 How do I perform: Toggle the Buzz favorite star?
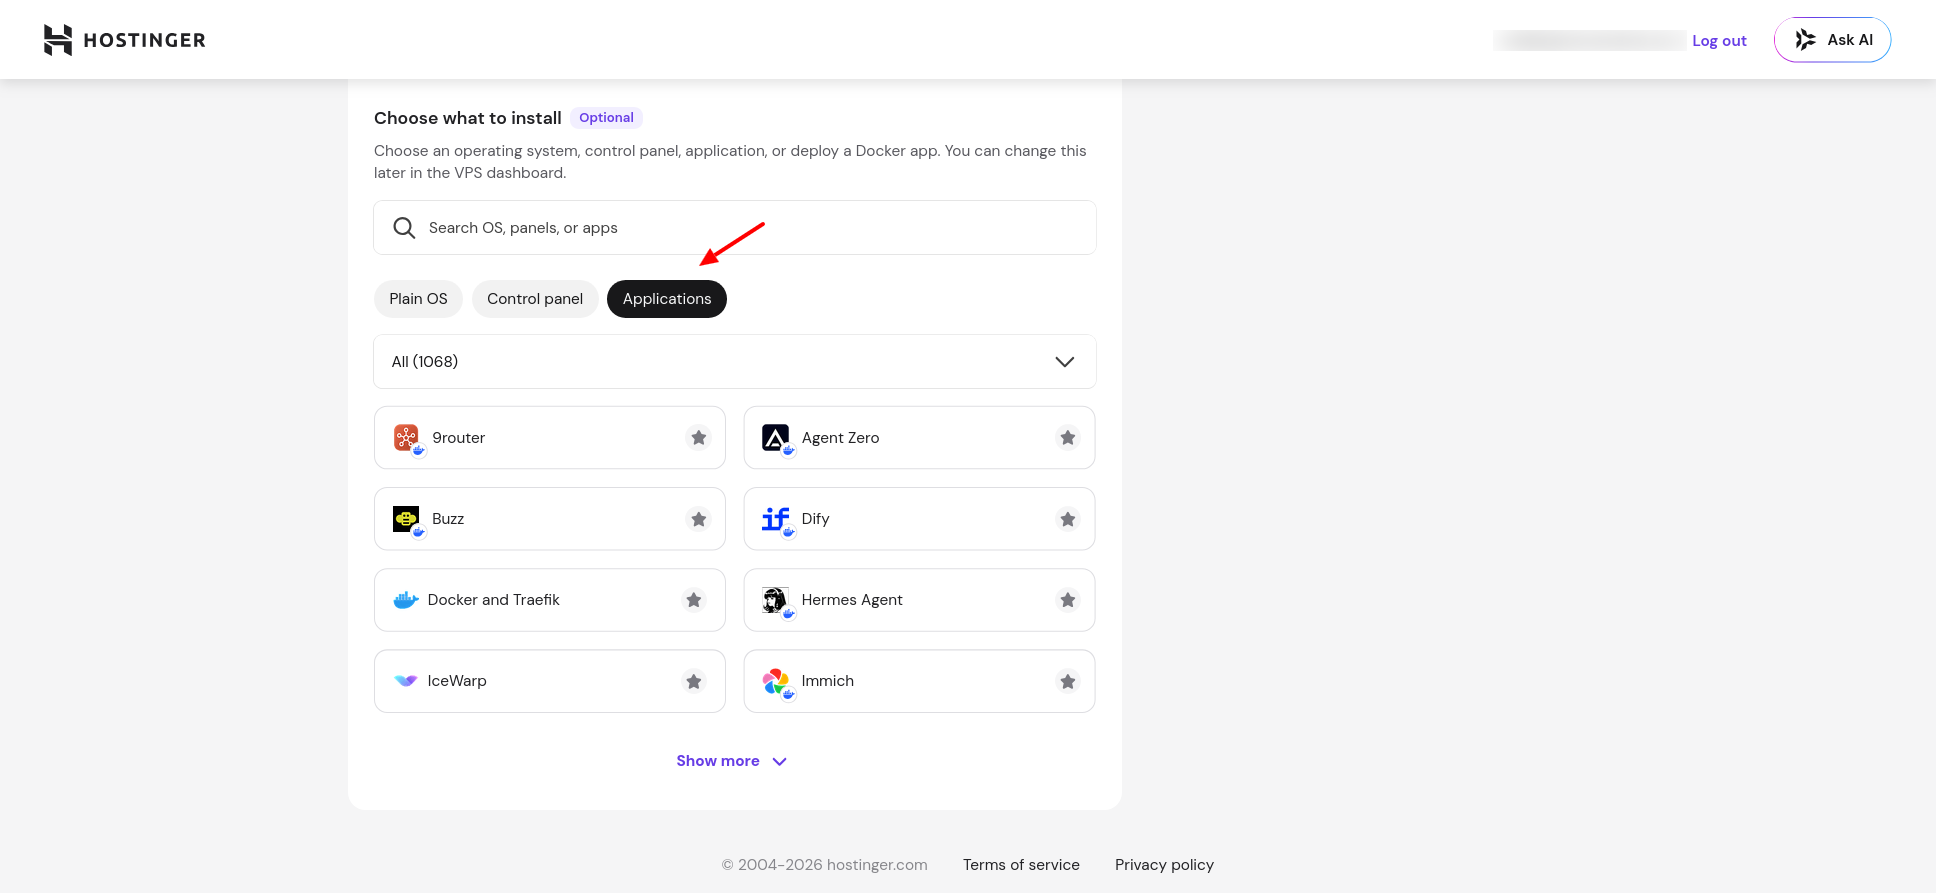[x=699, y=519]
